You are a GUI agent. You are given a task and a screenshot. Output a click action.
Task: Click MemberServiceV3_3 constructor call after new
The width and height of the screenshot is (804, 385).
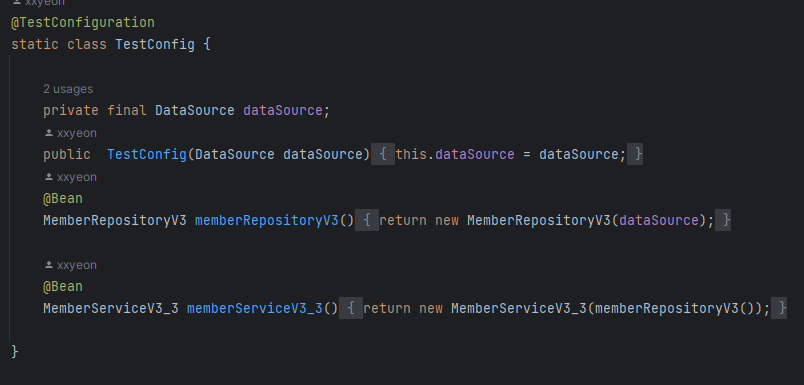click(x=518, y=309)
